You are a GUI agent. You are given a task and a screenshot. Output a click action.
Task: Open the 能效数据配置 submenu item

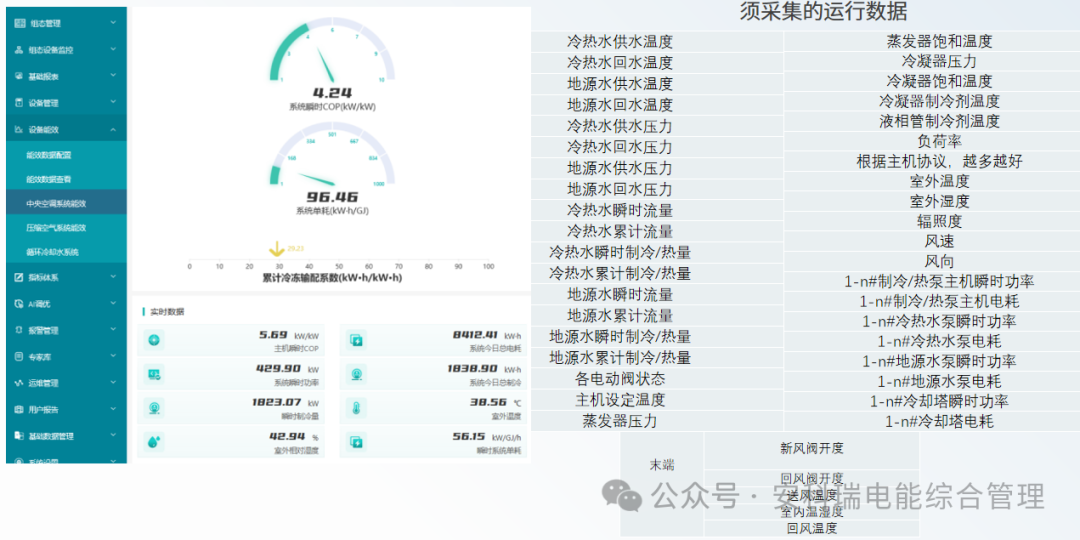[x=66, y=156]
